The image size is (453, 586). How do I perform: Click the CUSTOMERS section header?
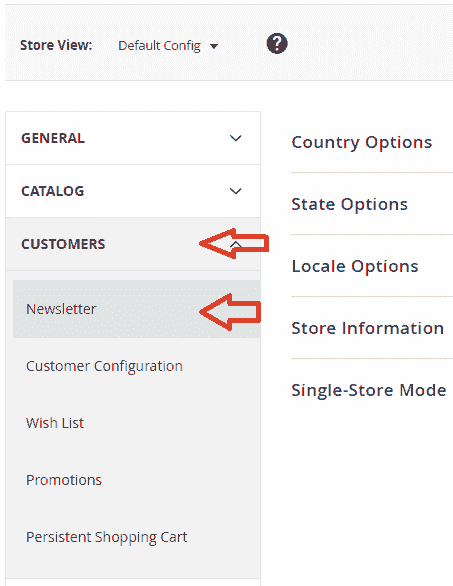coord(133,244)
